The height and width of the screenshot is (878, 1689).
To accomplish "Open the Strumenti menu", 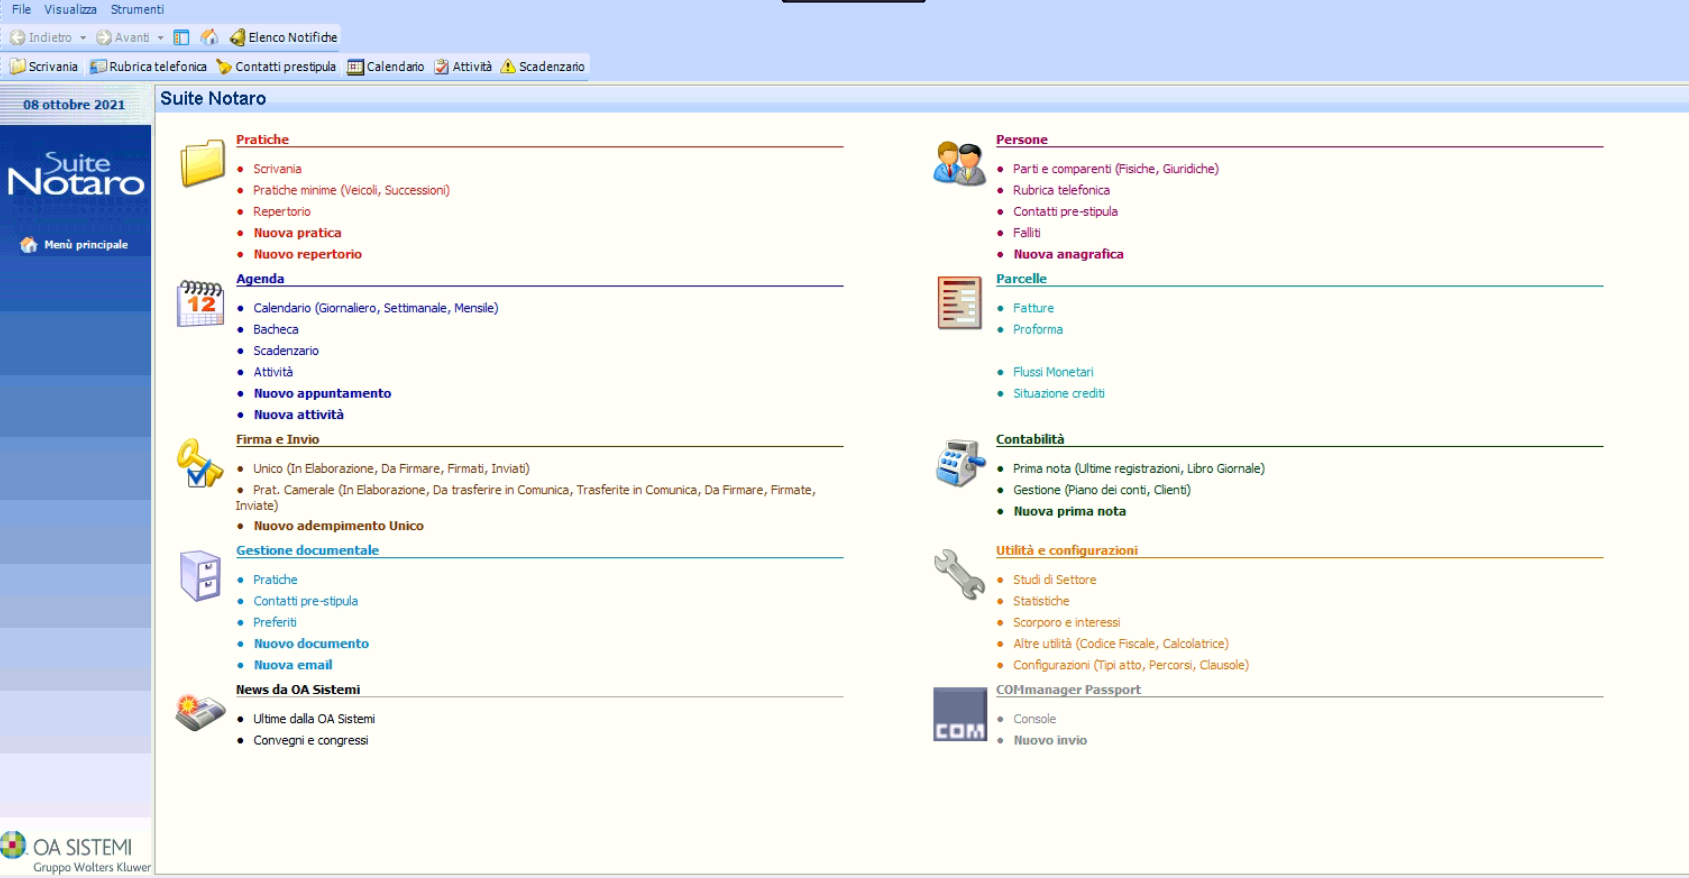I will (x=137, y=9).
